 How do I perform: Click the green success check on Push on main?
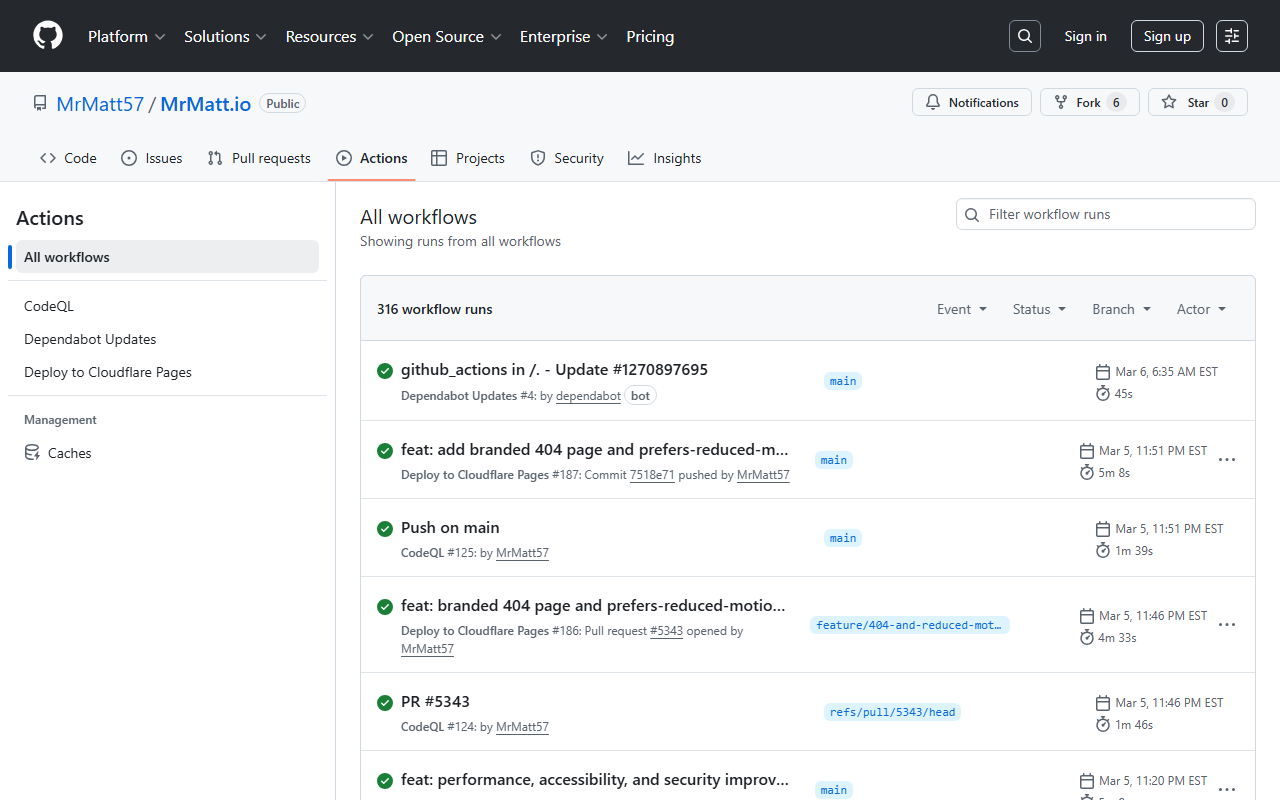[385, 529]
